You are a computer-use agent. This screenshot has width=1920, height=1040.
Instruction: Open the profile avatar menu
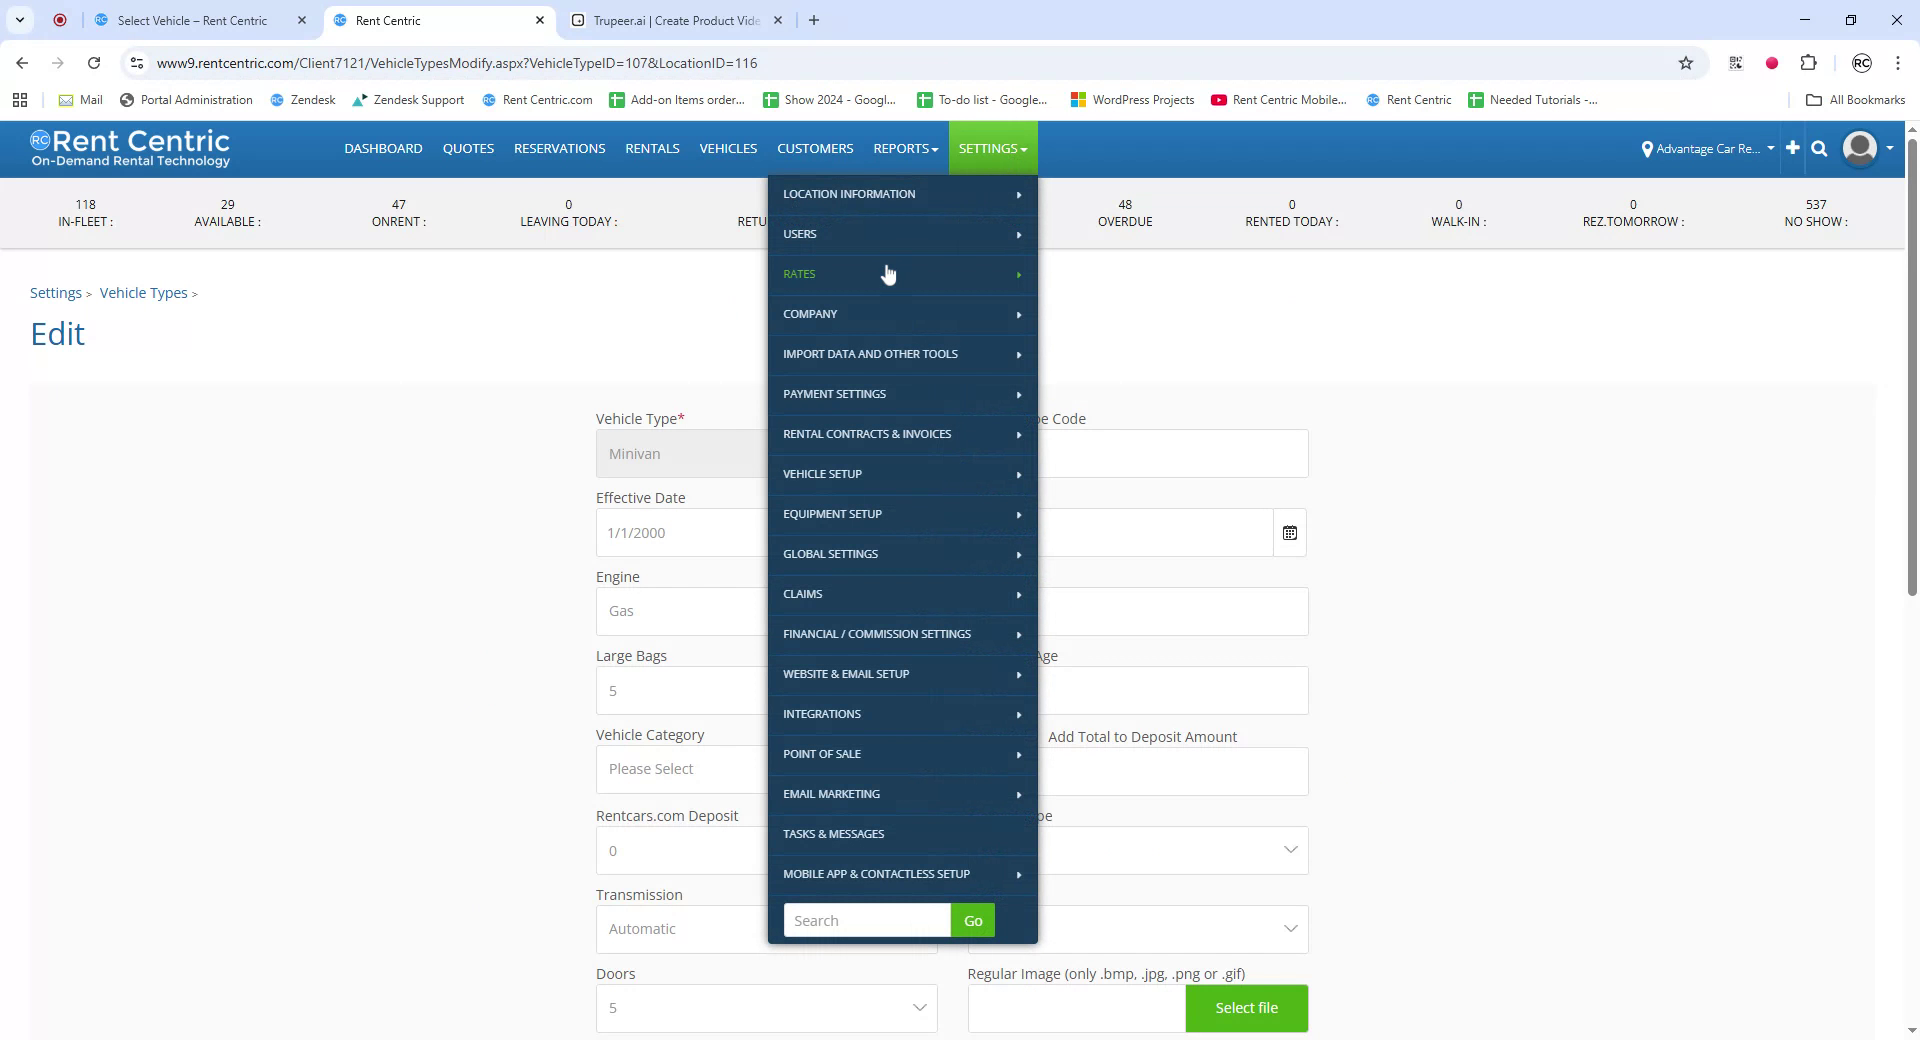point(1860,148)
